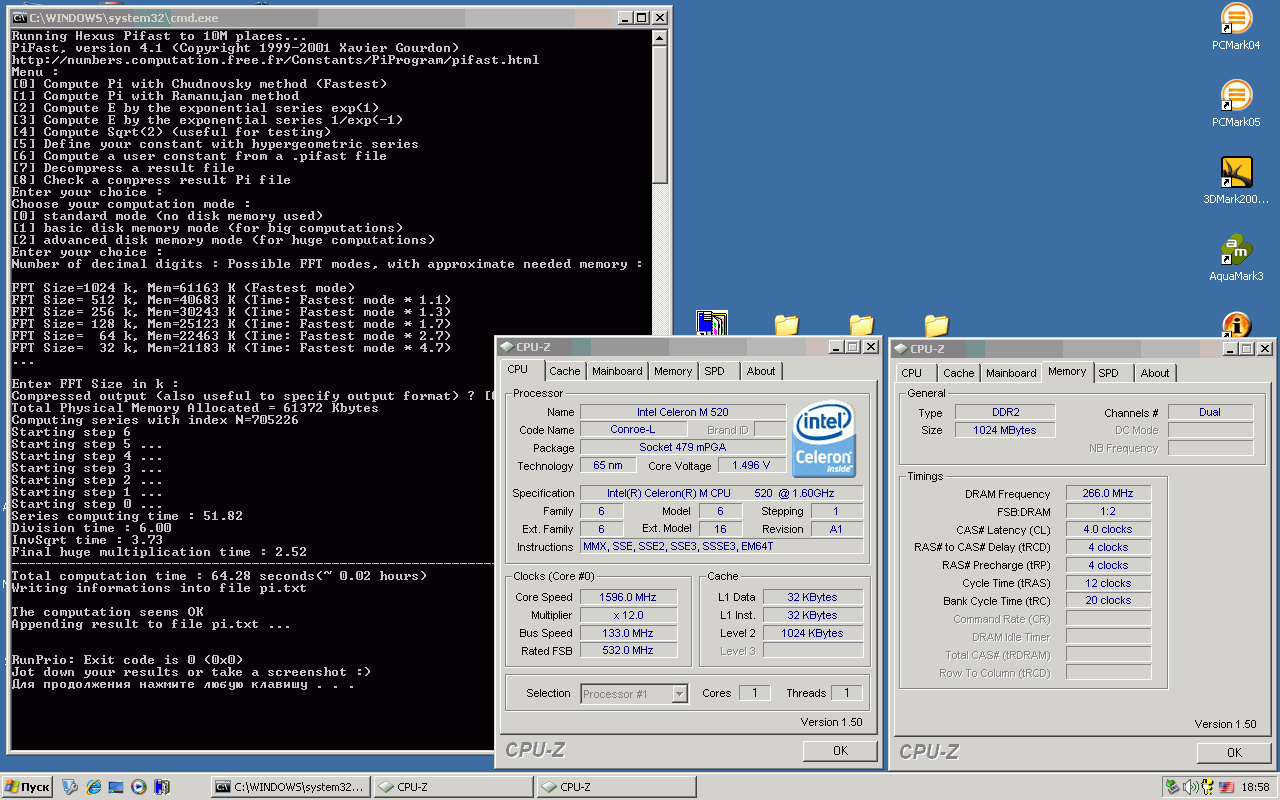Switch to Cache tab in left CPU-Z window
The height and width of the screenshot is (800, 1280).
coord(564,371)
